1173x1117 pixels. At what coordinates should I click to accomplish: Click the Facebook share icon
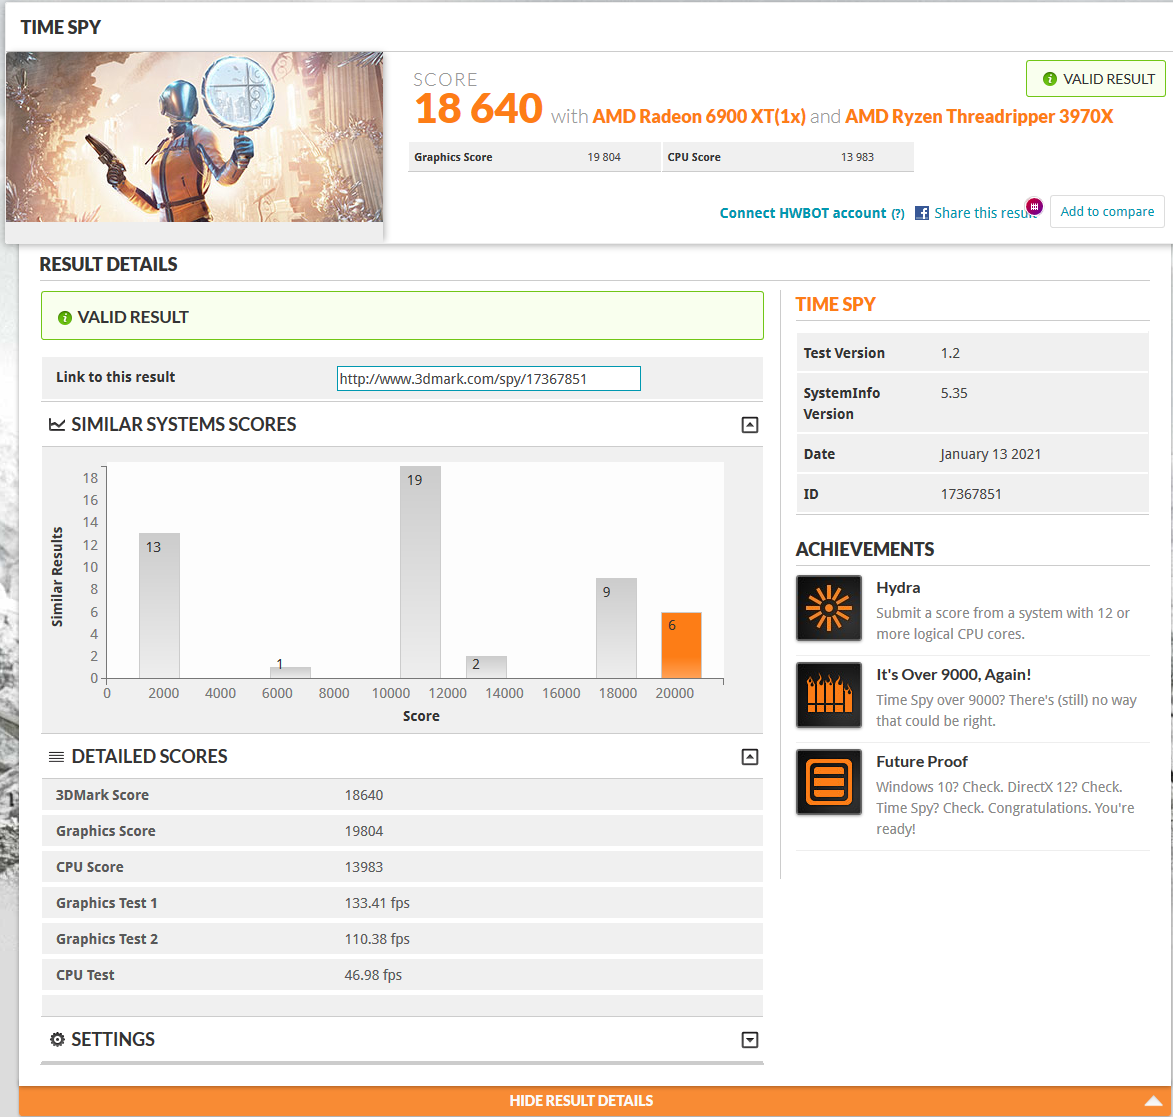[x=922, y=213]
